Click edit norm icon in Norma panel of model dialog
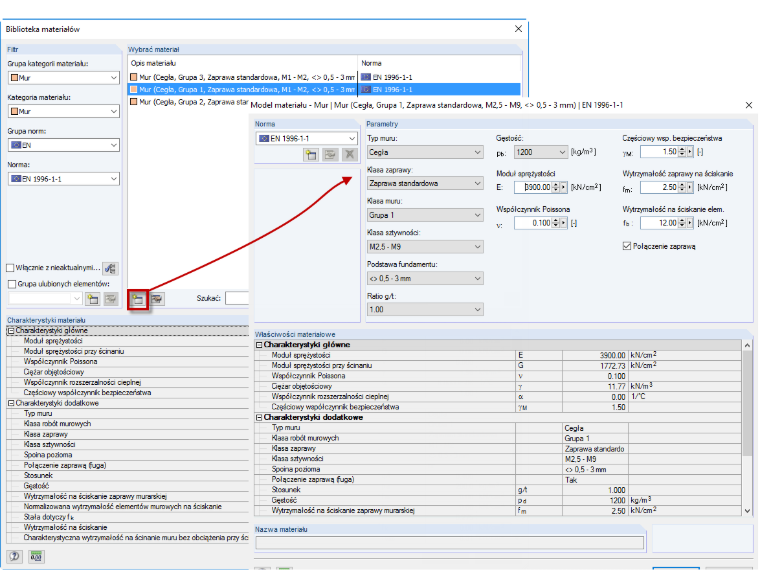The height and width of the screenshot is (588, 760). 330,155
